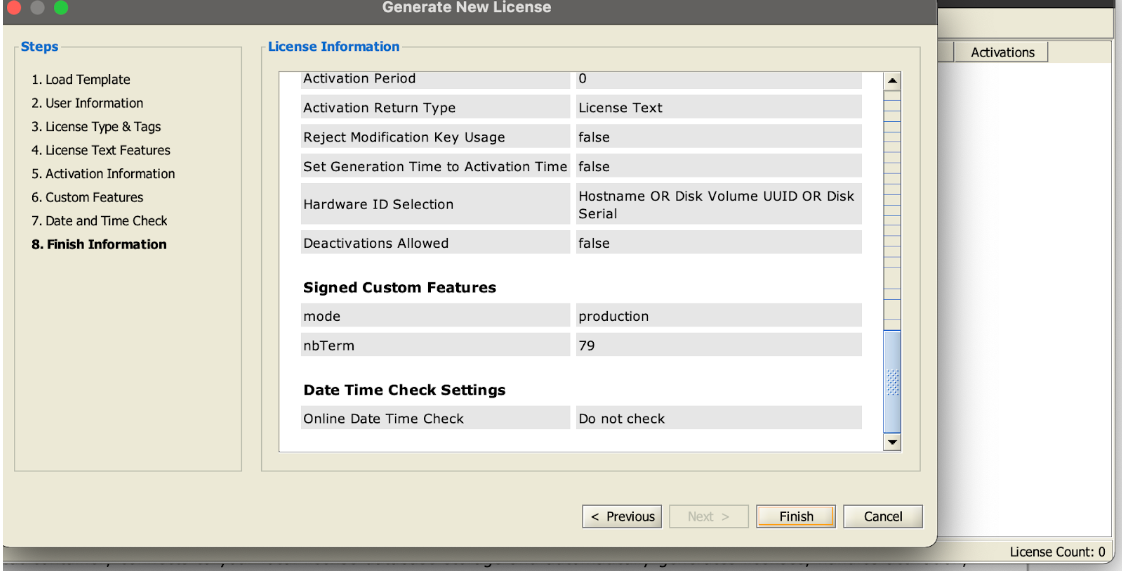This screenshot has height=572, width=1122.
Task: Open the Date and Time Check step
Action: tap(99, 221)
